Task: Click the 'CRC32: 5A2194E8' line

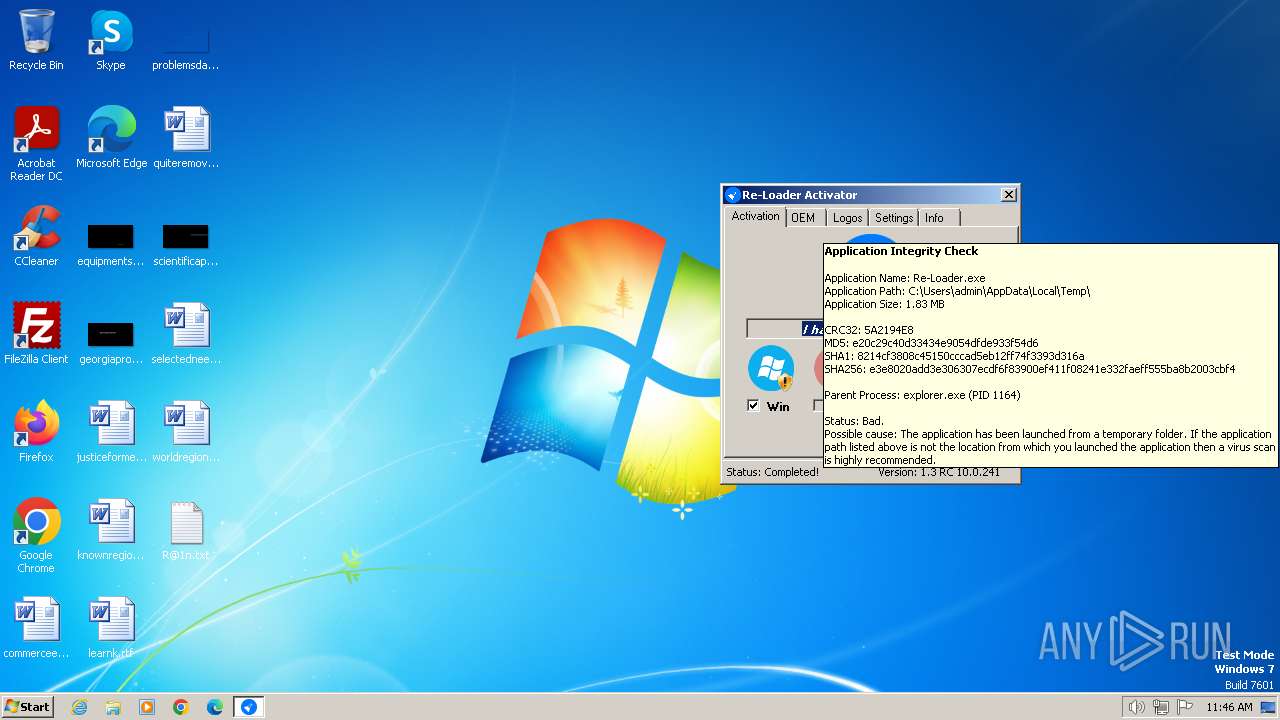Action: click(x=868, y=330)
